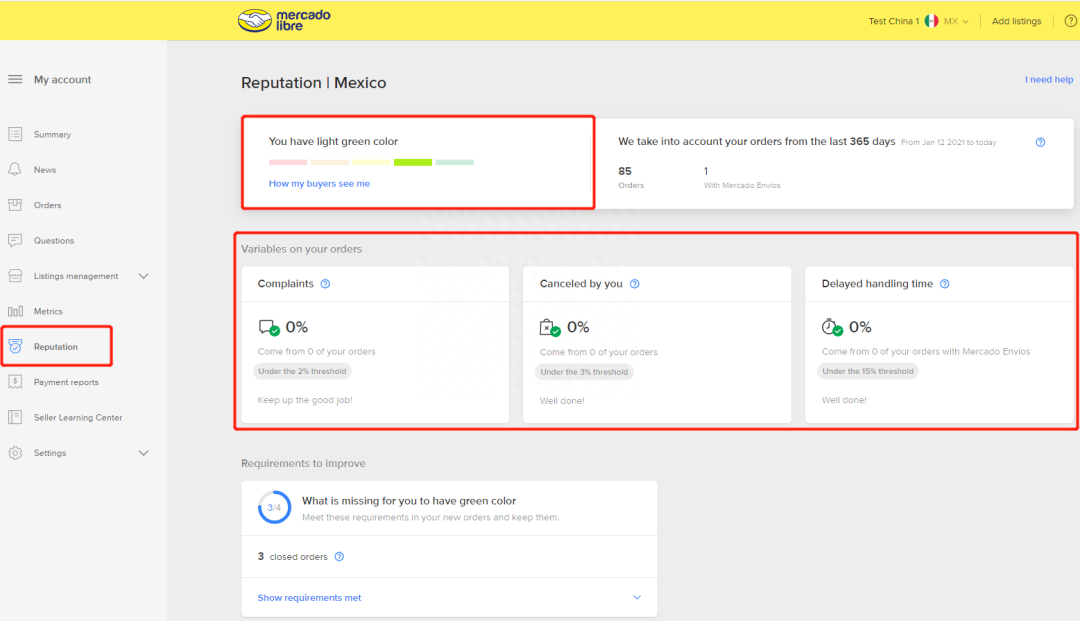Click the 3 closed orders text
This screenshot has width=1080, height=621.
click(x=293, y=556)
